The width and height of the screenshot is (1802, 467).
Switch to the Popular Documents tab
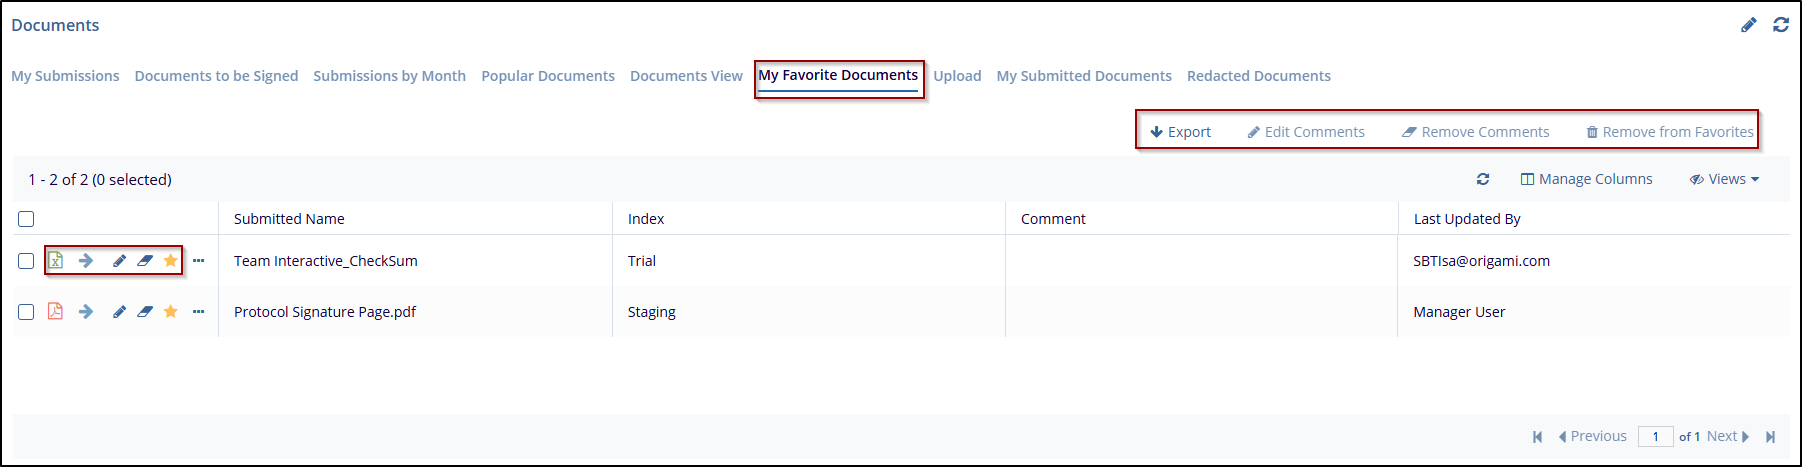[548, 76]
